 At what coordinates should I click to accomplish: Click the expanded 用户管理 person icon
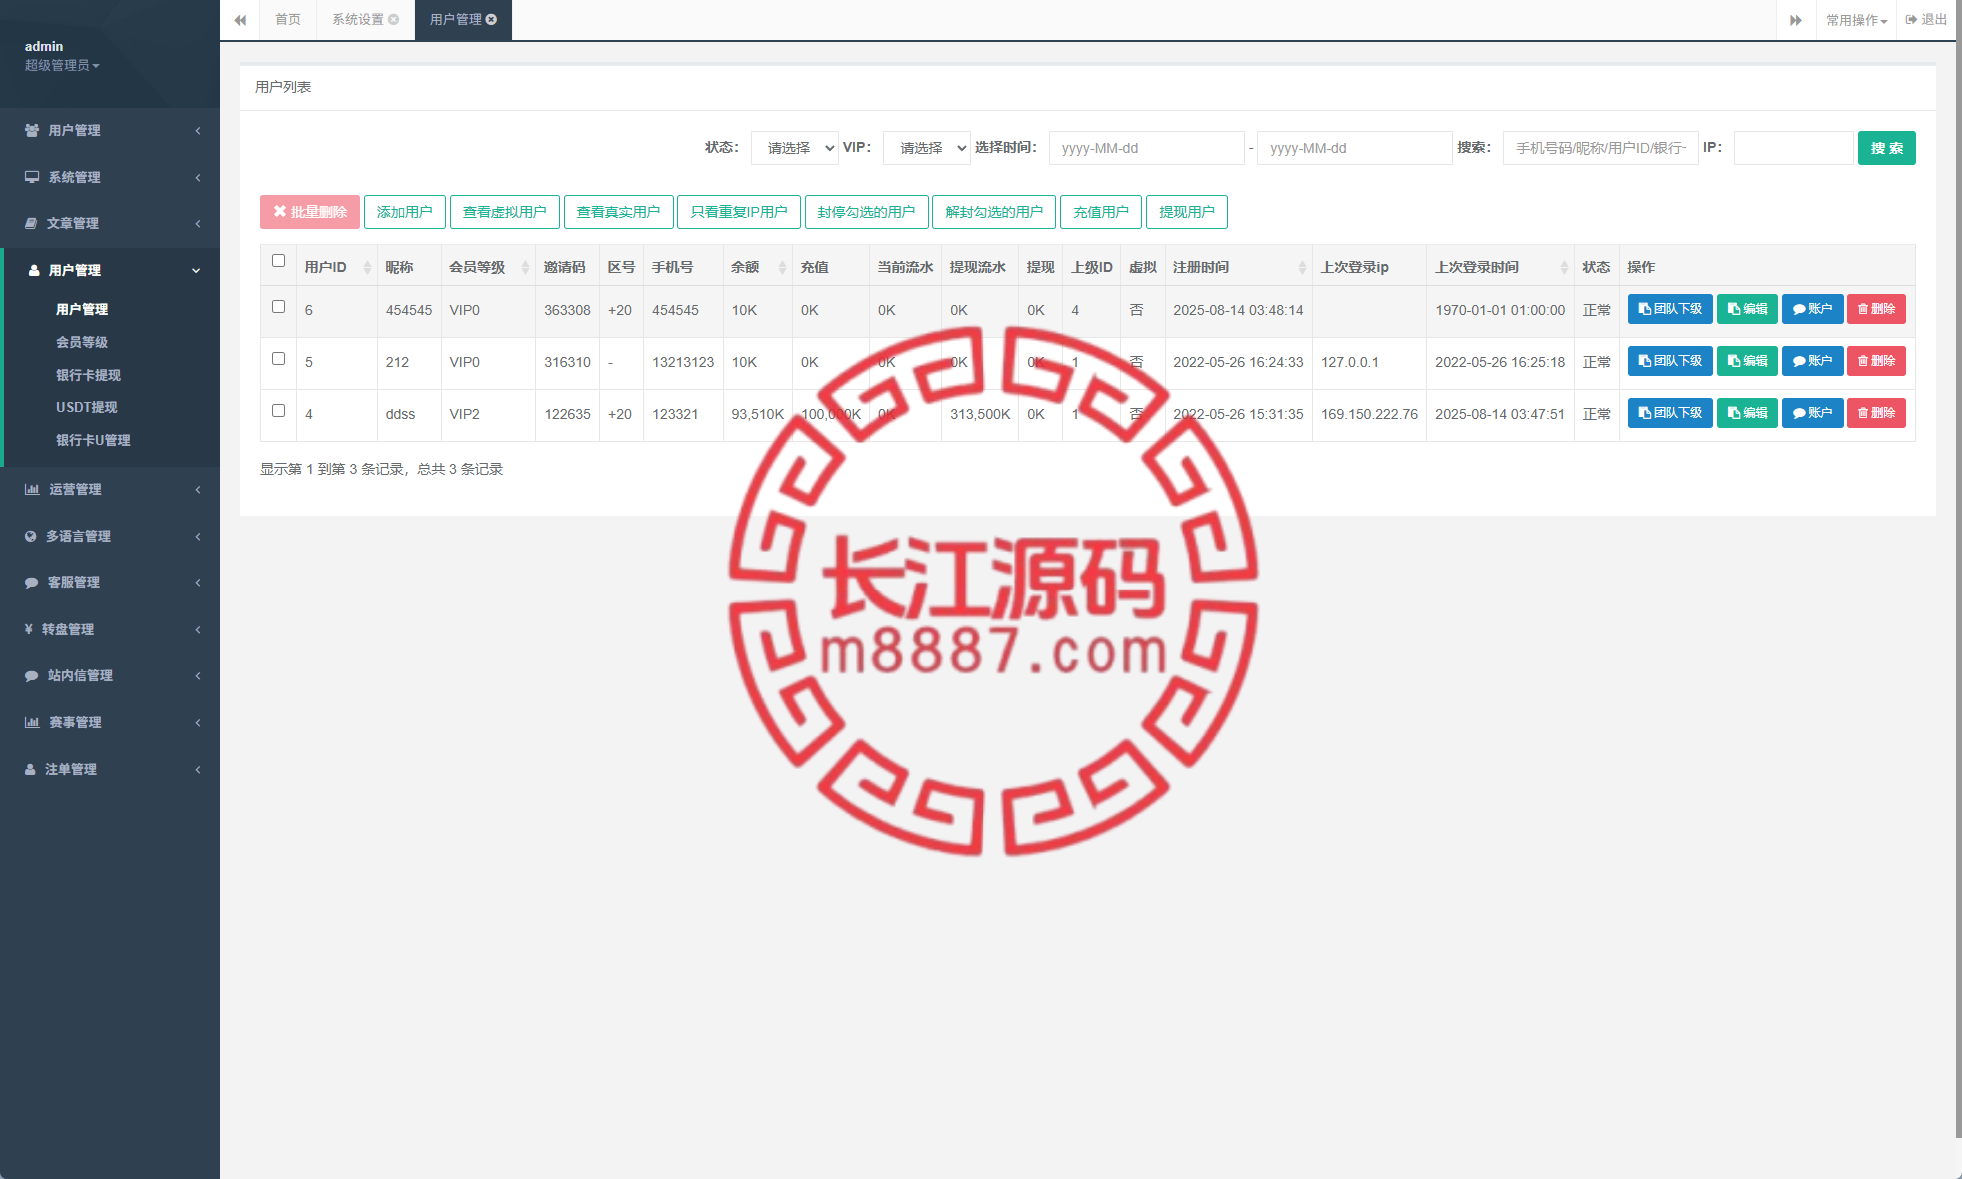(34, 270)
